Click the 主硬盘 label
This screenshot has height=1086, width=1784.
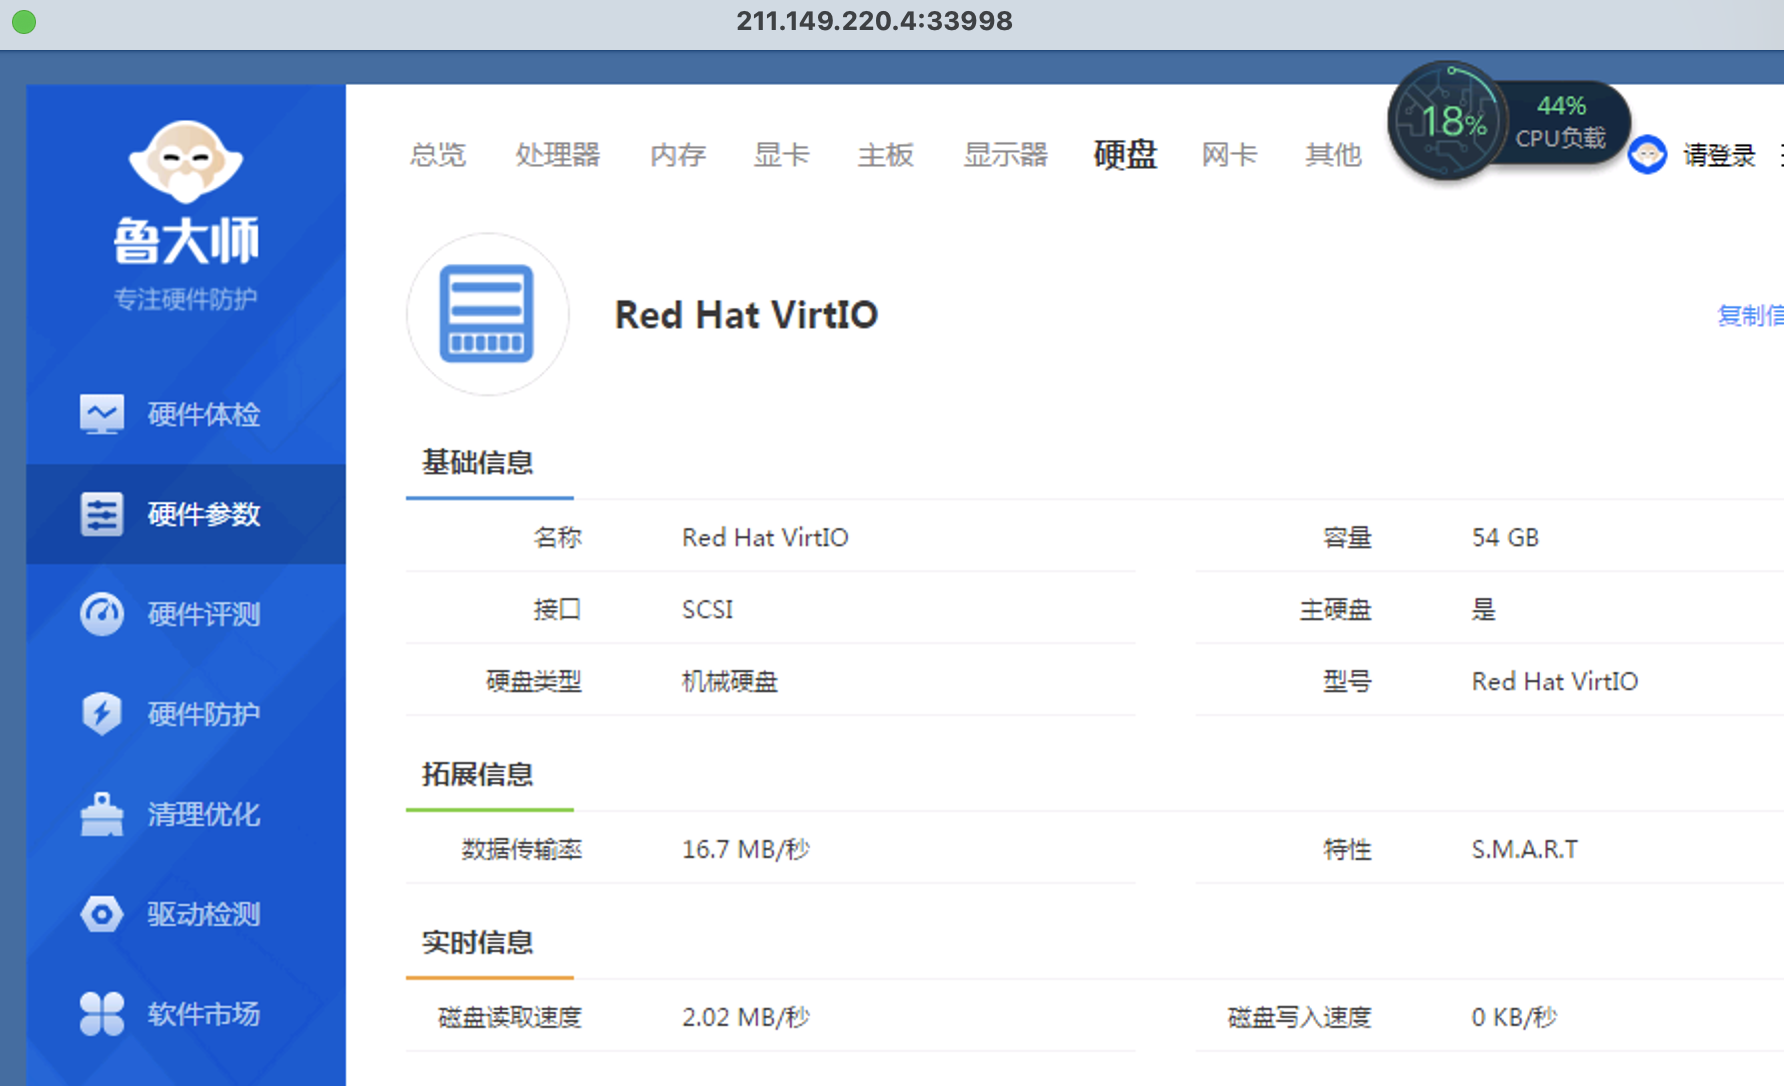[x=1336, y=610]
